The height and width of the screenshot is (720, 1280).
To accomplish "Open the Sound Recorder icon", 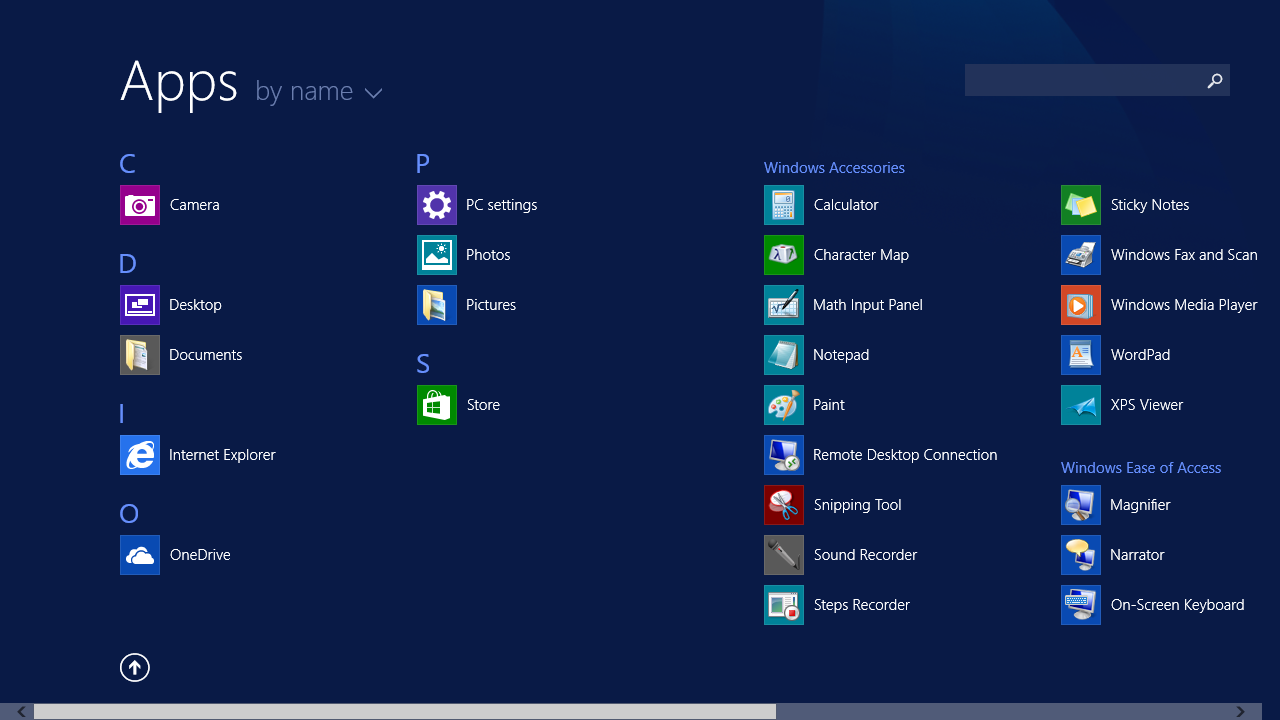I will pyautogui.click(x=784, y=555).
